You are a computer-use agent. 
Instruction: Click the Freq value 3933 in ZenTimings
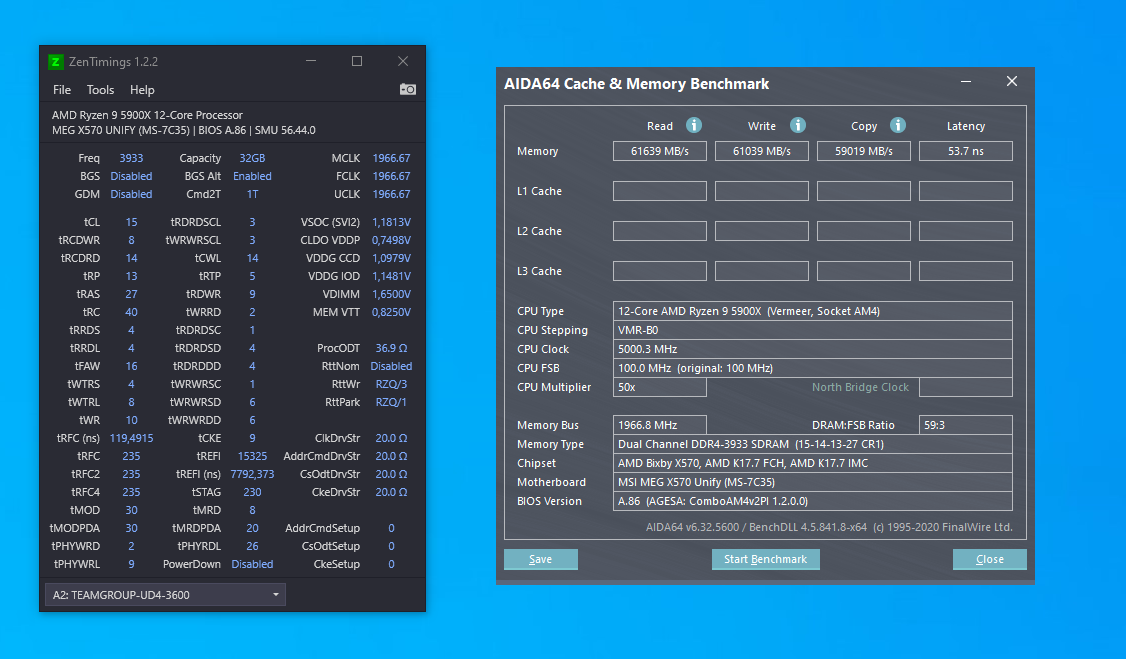coord(131,158)
